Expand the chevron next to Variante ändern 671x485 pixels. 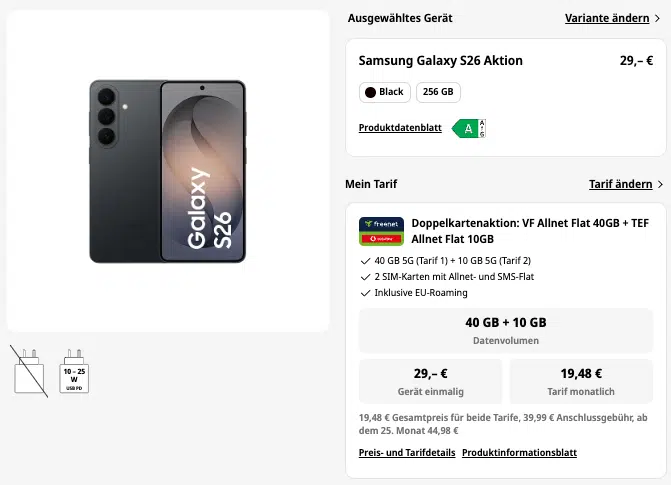tap(658, 18)
